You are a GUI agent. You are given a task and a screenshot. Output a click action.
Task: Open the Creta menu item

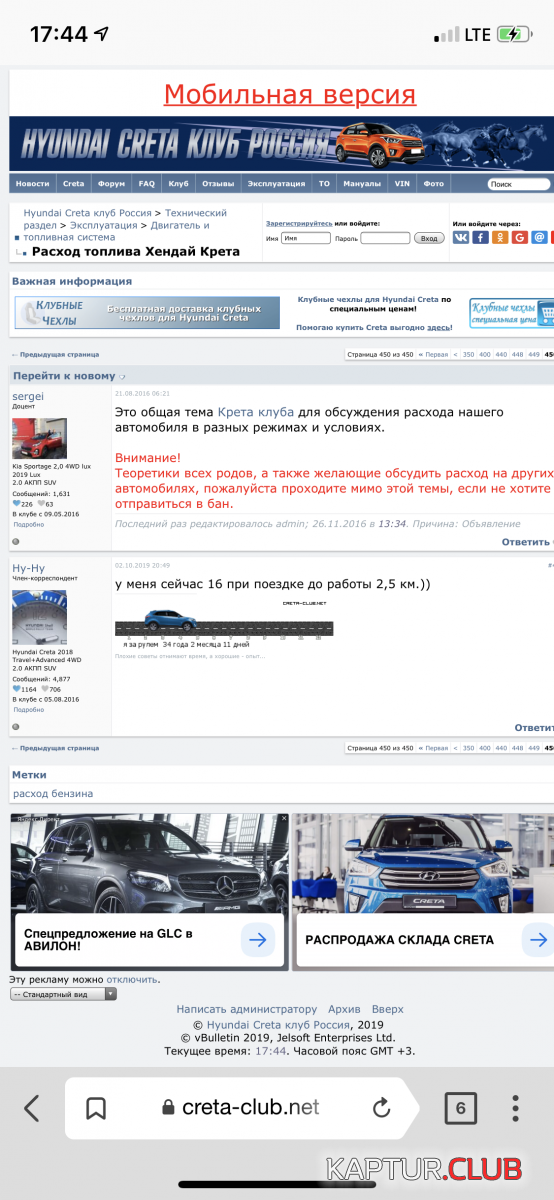[74, 184]
